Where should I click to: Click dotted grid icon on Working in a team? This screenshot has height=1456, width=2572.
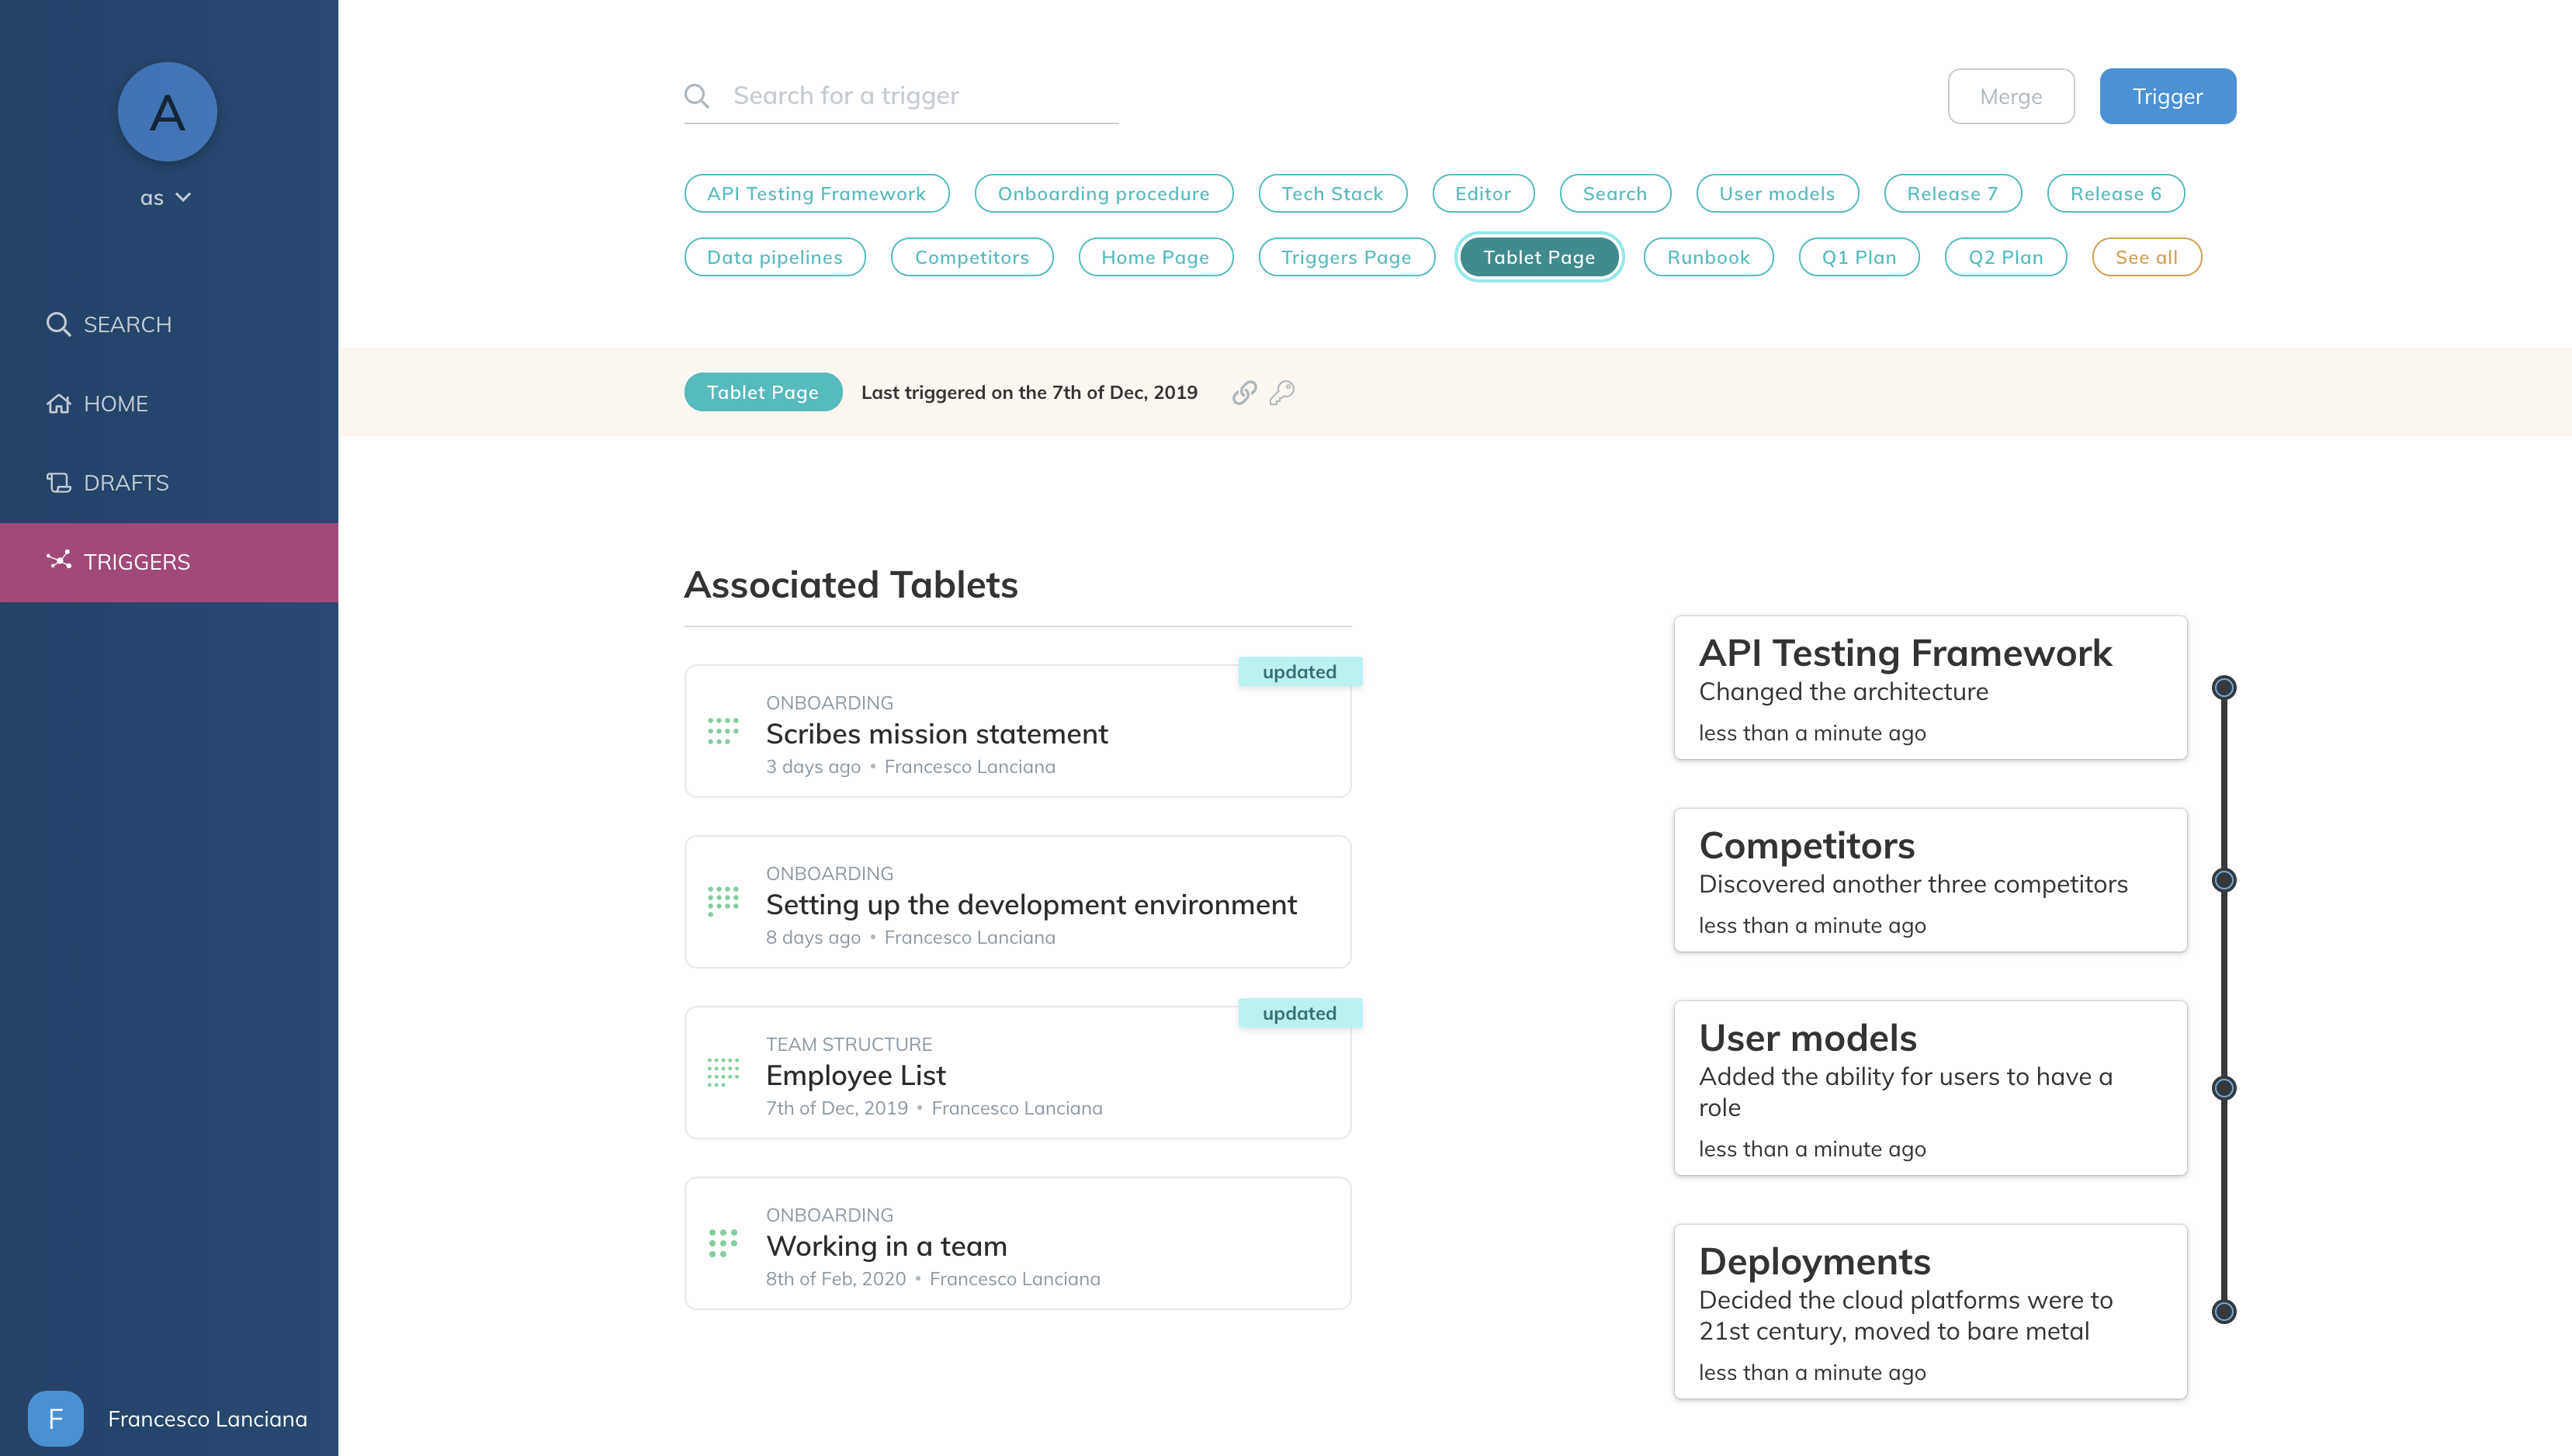[723, 1243]
